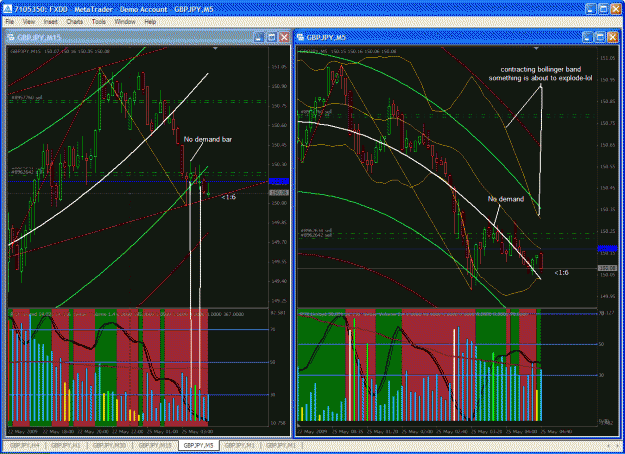Click the chart shift triangle in M5 chart
Viewport: 625px width, 454px height.
(537, 49)
